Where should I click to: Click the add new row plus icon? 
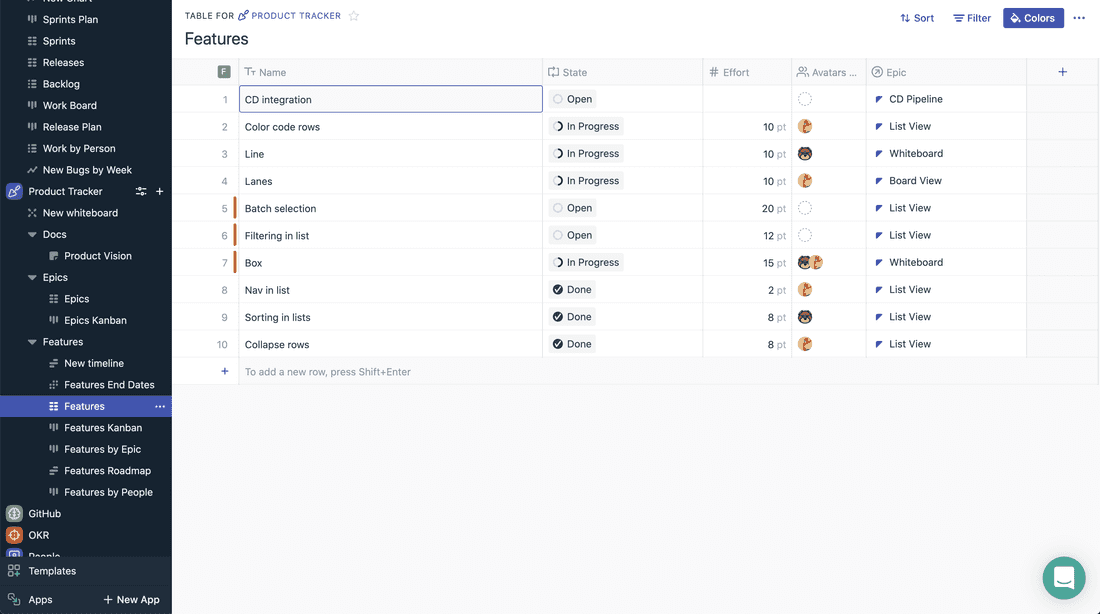[x=225, y=371]
